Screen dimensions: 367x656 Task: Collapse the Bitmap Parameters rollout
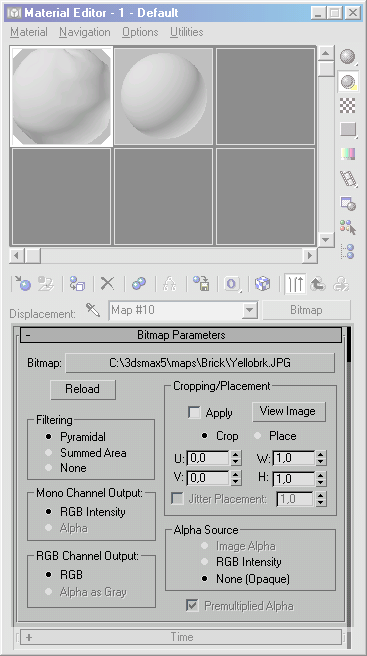click(181, 335)
